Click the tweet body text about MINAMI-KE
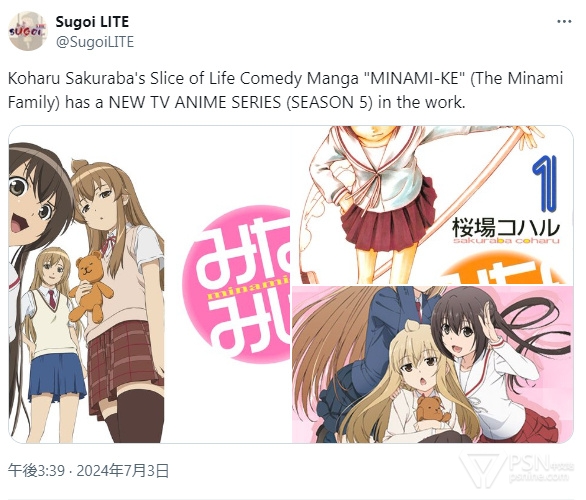This screenshot has height=500, width=586. pyautogui.click(x=286, y=90)
